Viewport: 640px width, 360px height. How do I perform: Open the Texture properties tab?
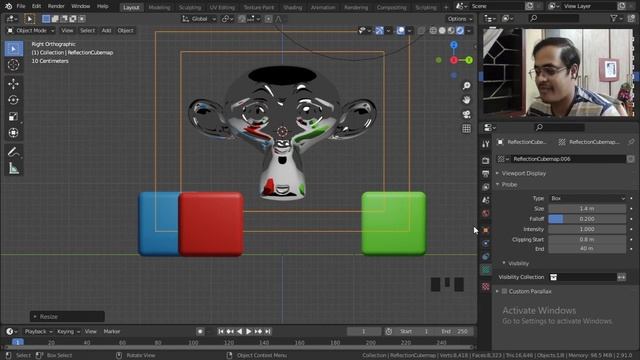pyautogui.click(x=485, y=287)
